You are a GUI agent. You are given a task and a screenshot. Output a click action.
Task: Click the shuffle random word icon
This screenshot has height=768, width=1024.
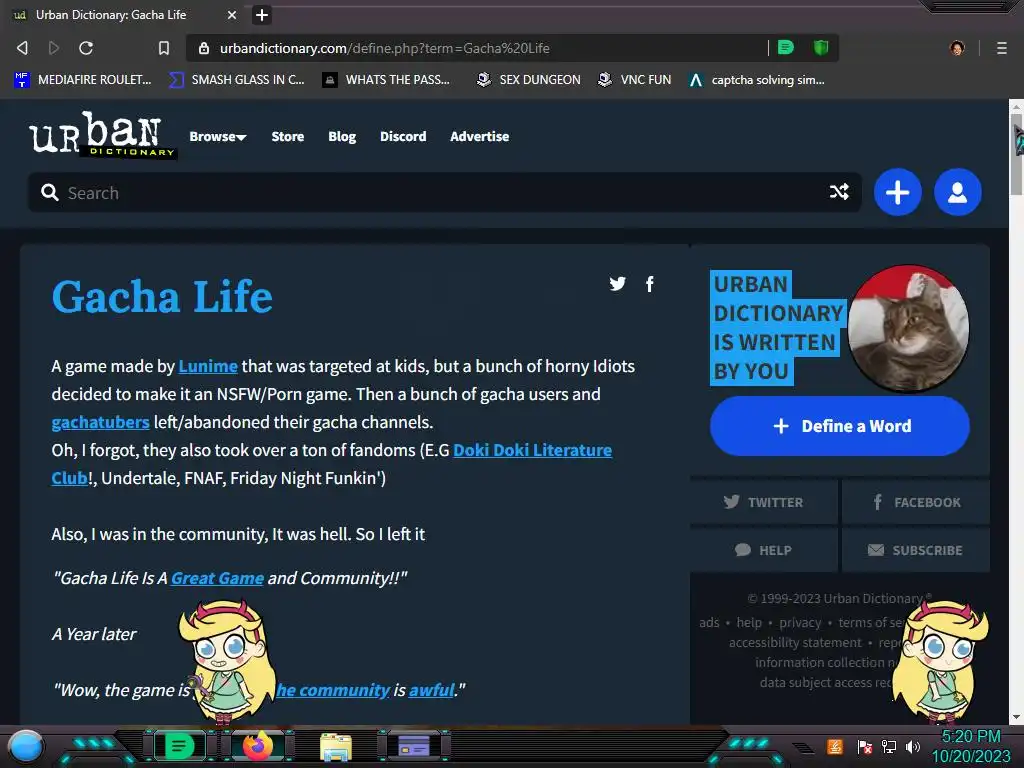pyautogui.click(x=839, y=192)
